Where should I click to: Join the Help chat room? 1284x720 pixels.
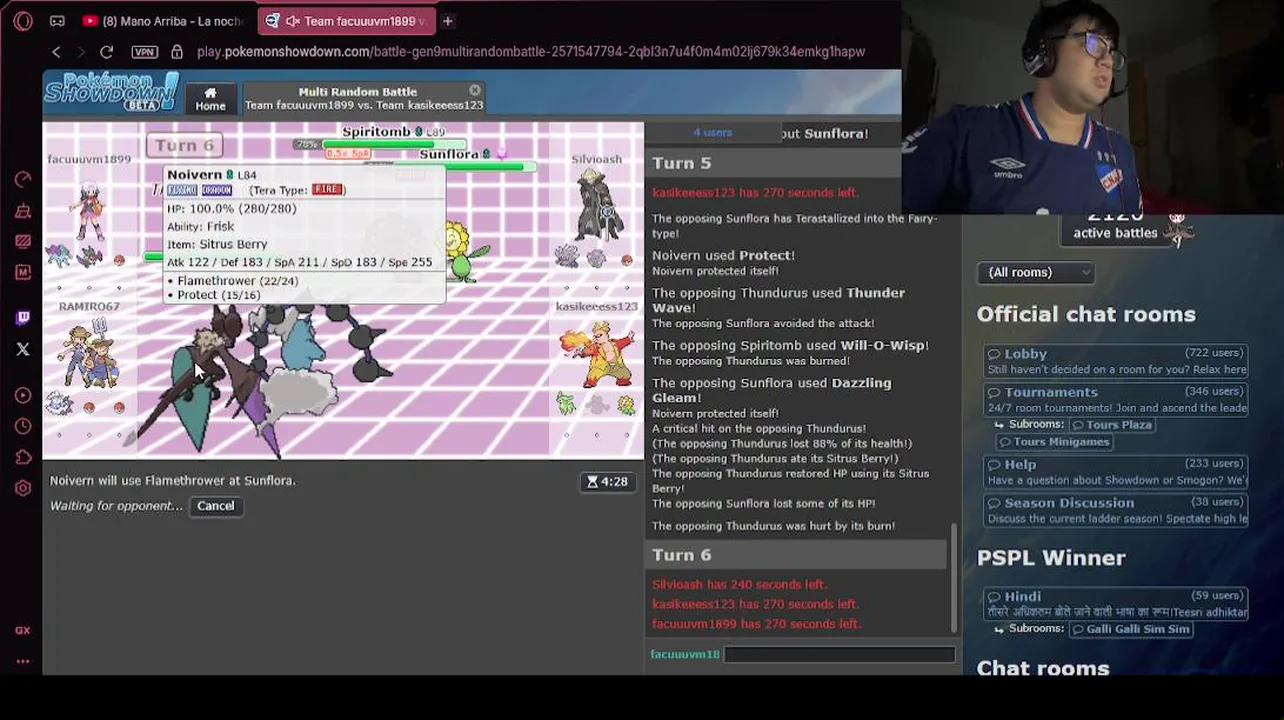[1115, 472]
